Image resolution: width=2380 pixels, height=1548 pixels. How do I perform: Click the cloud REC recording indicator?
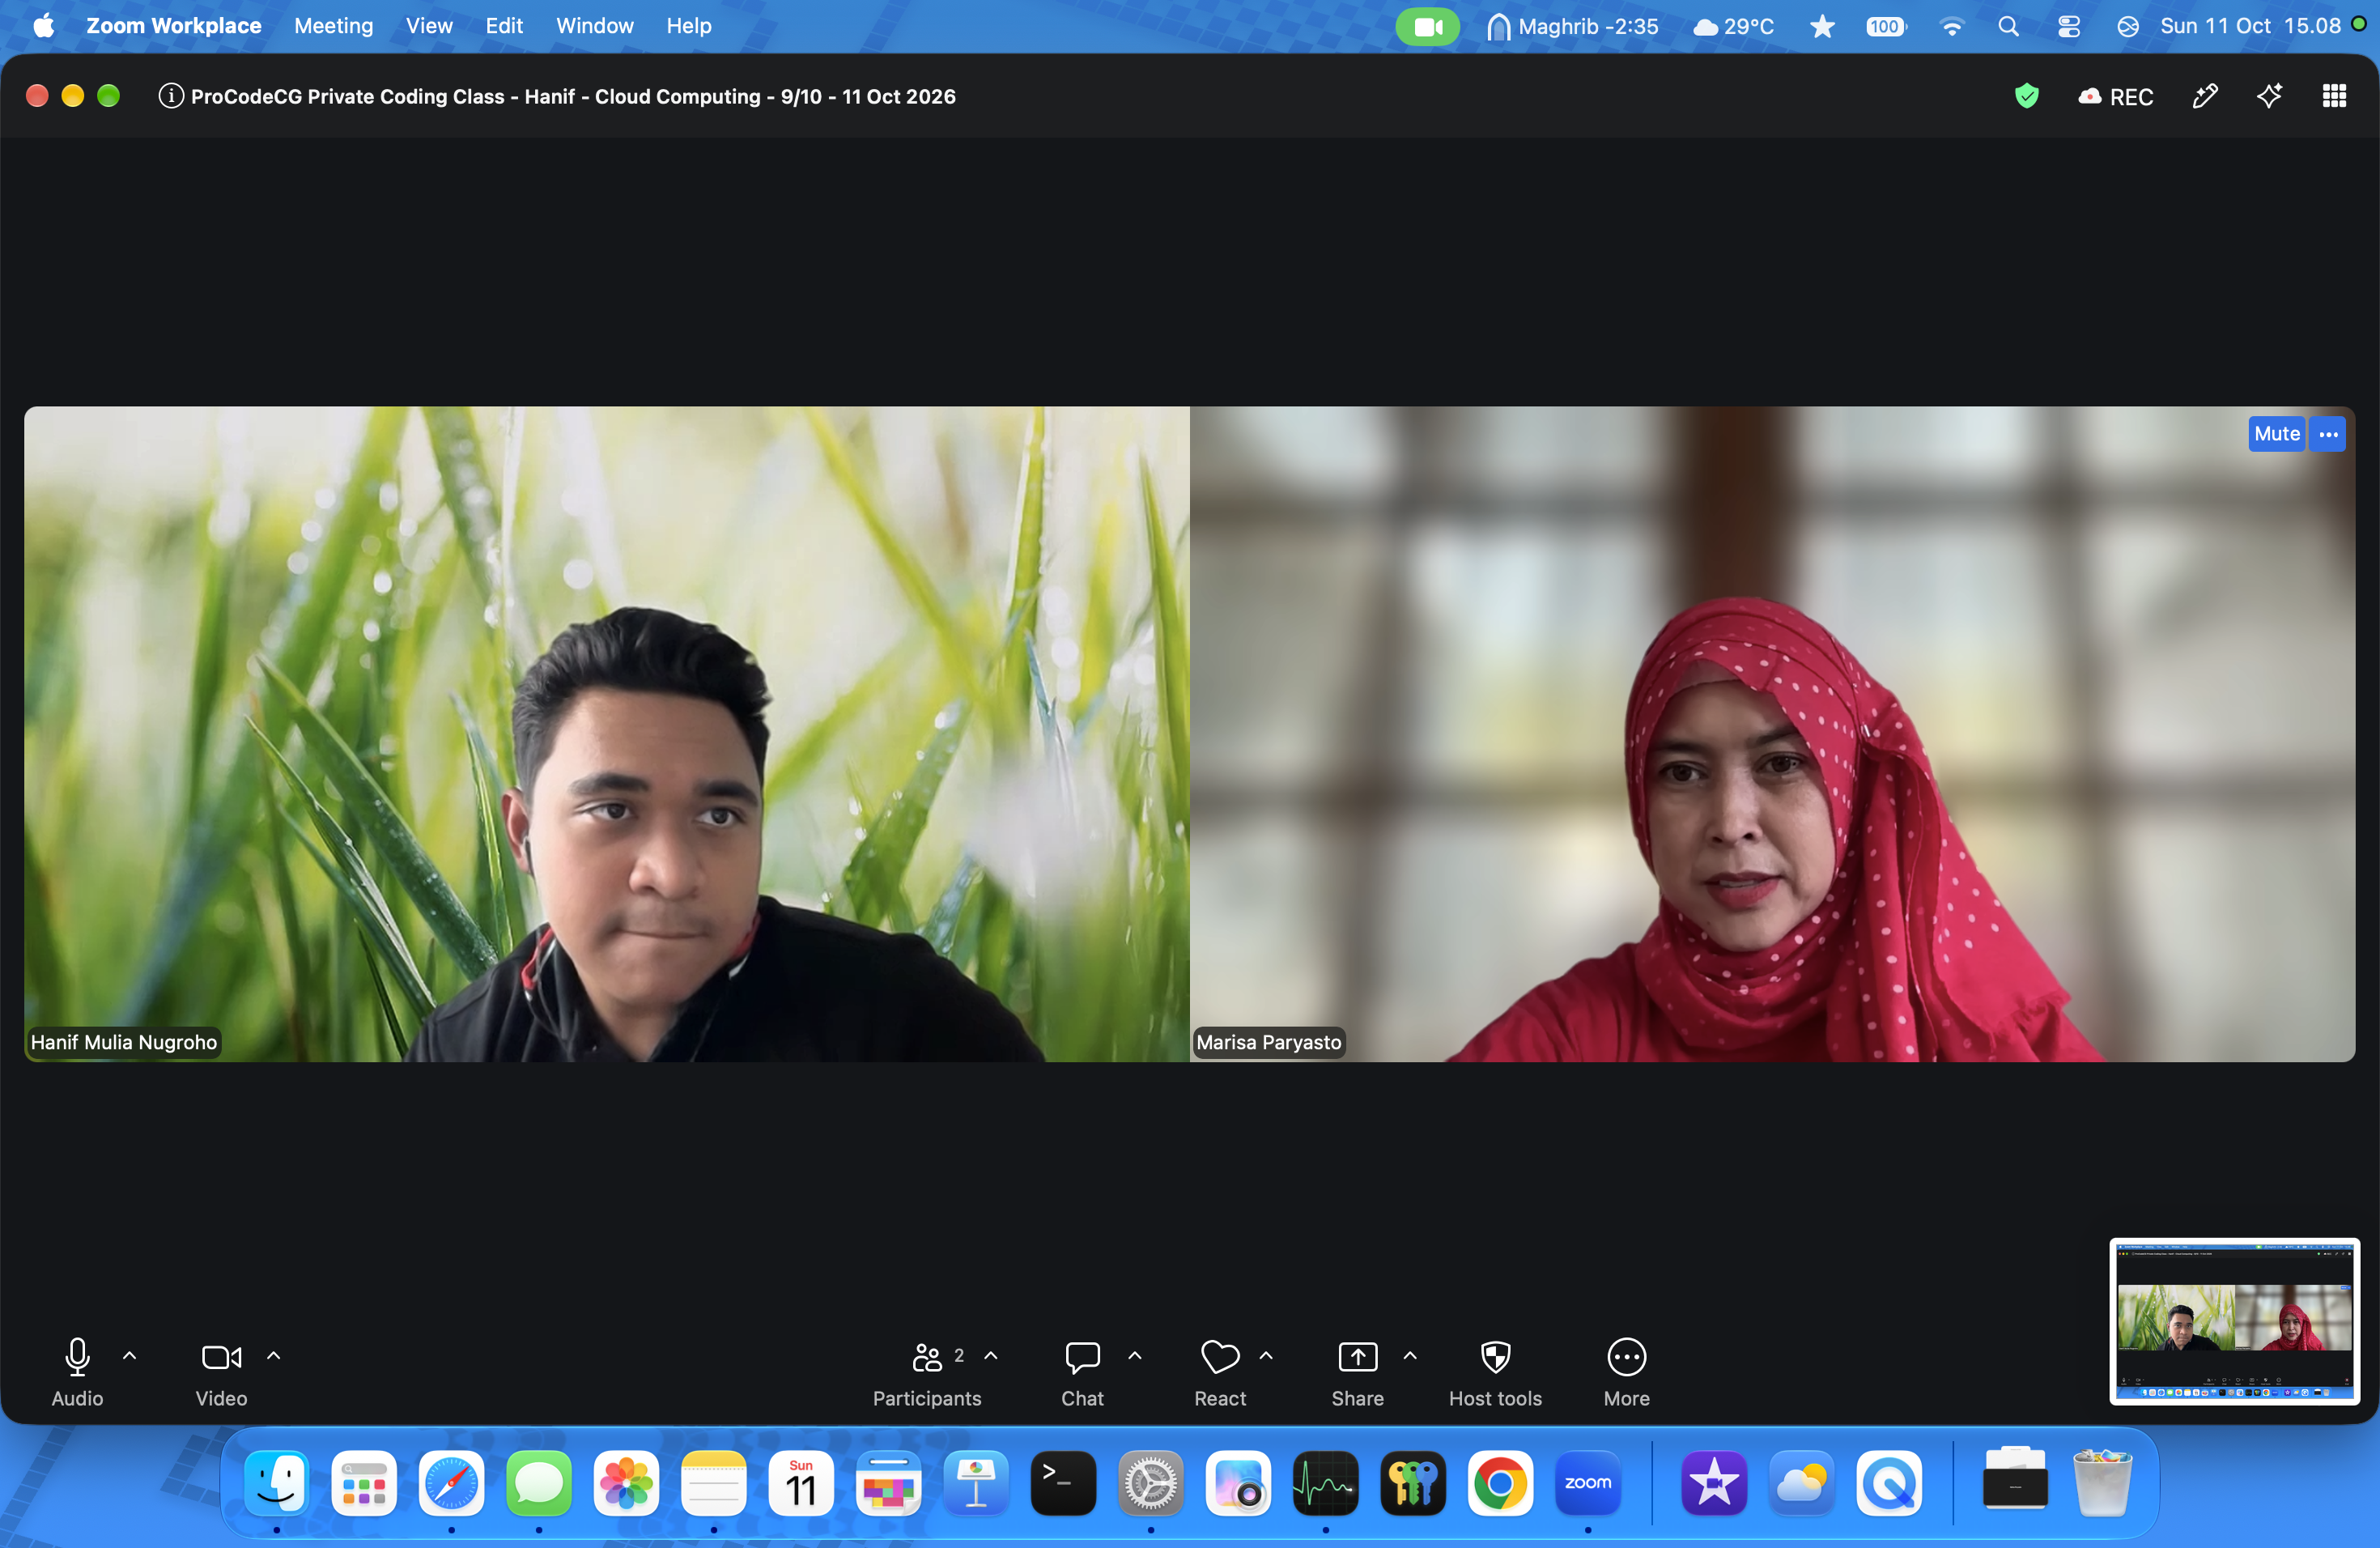(2115, 97)
